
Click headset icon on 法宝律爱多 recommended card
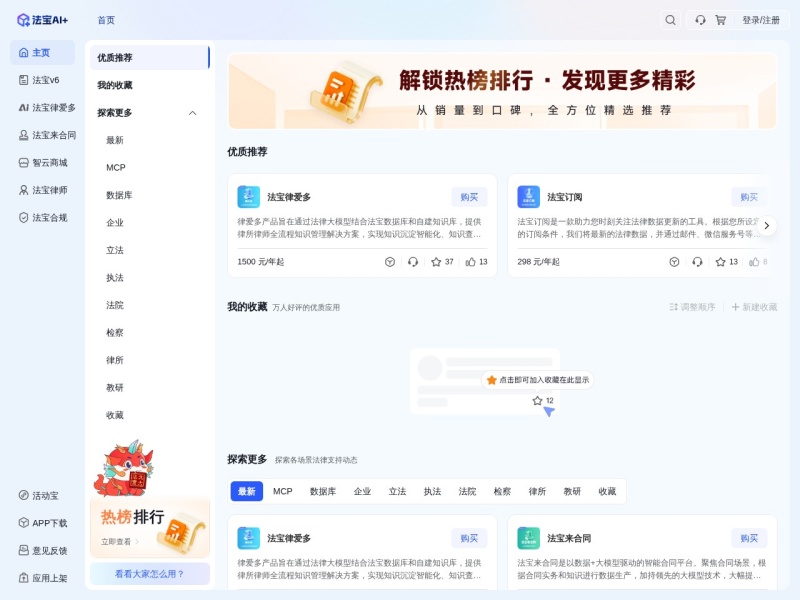pyautogui.click(x=413, y=262)
